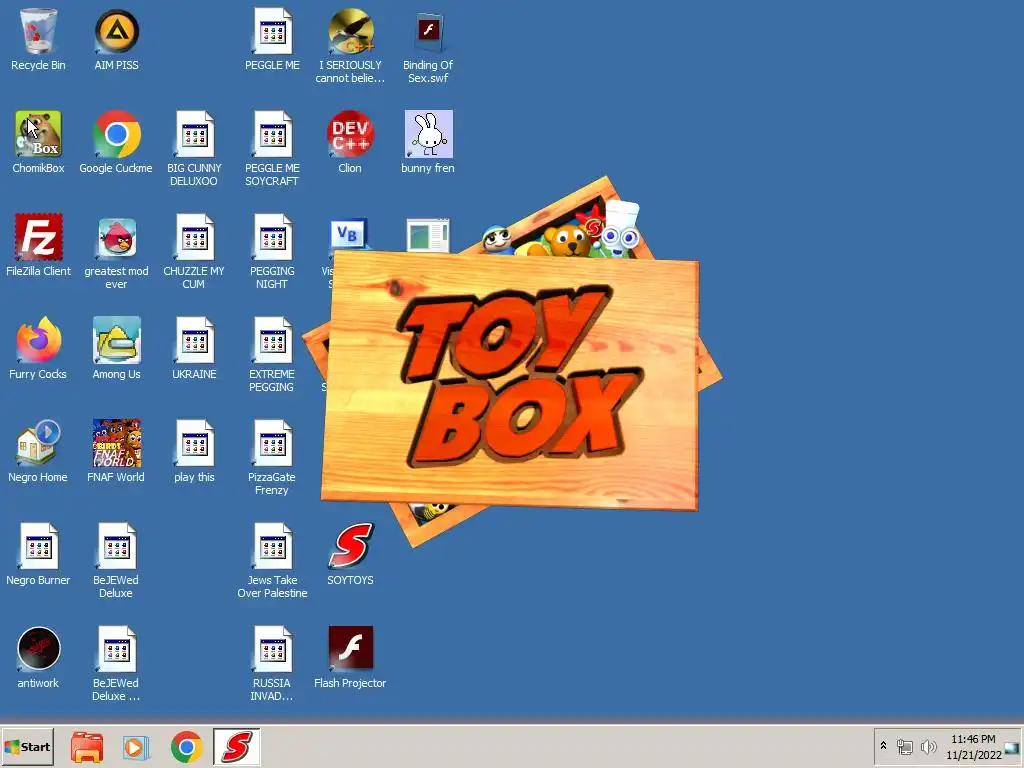Select the antiwork desktop icon
Viewport: 1024px width, 768px height.
tap(38, 648)
